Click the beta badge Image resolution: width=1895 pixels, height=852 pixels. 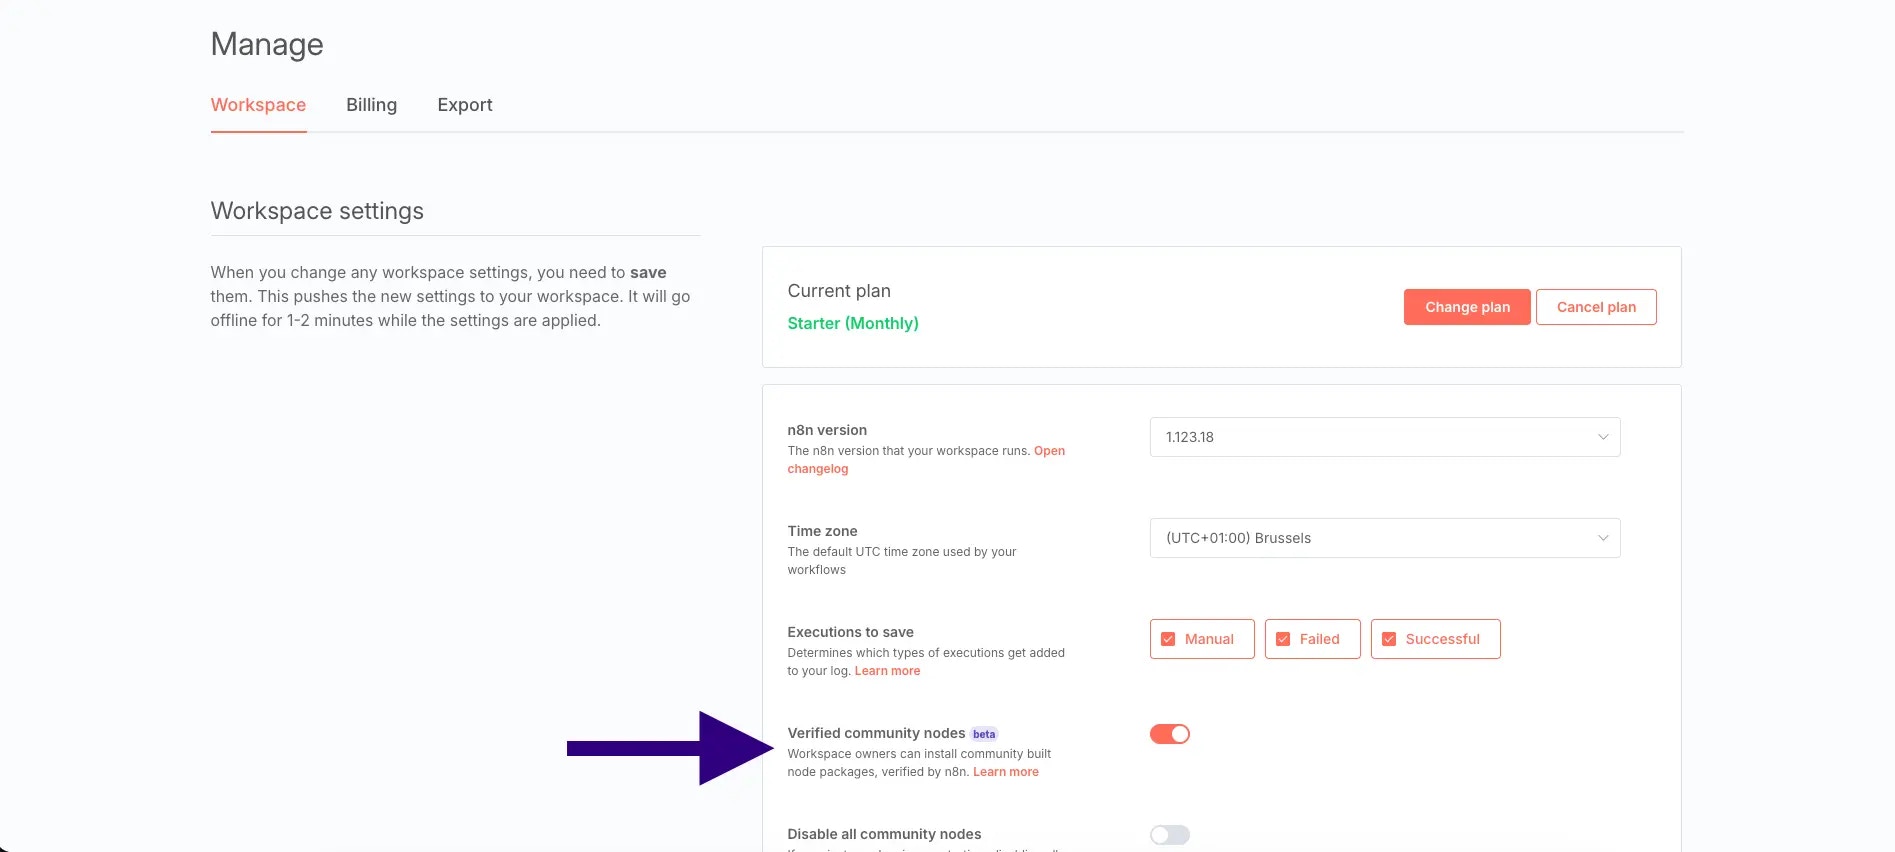coord(984,734)
